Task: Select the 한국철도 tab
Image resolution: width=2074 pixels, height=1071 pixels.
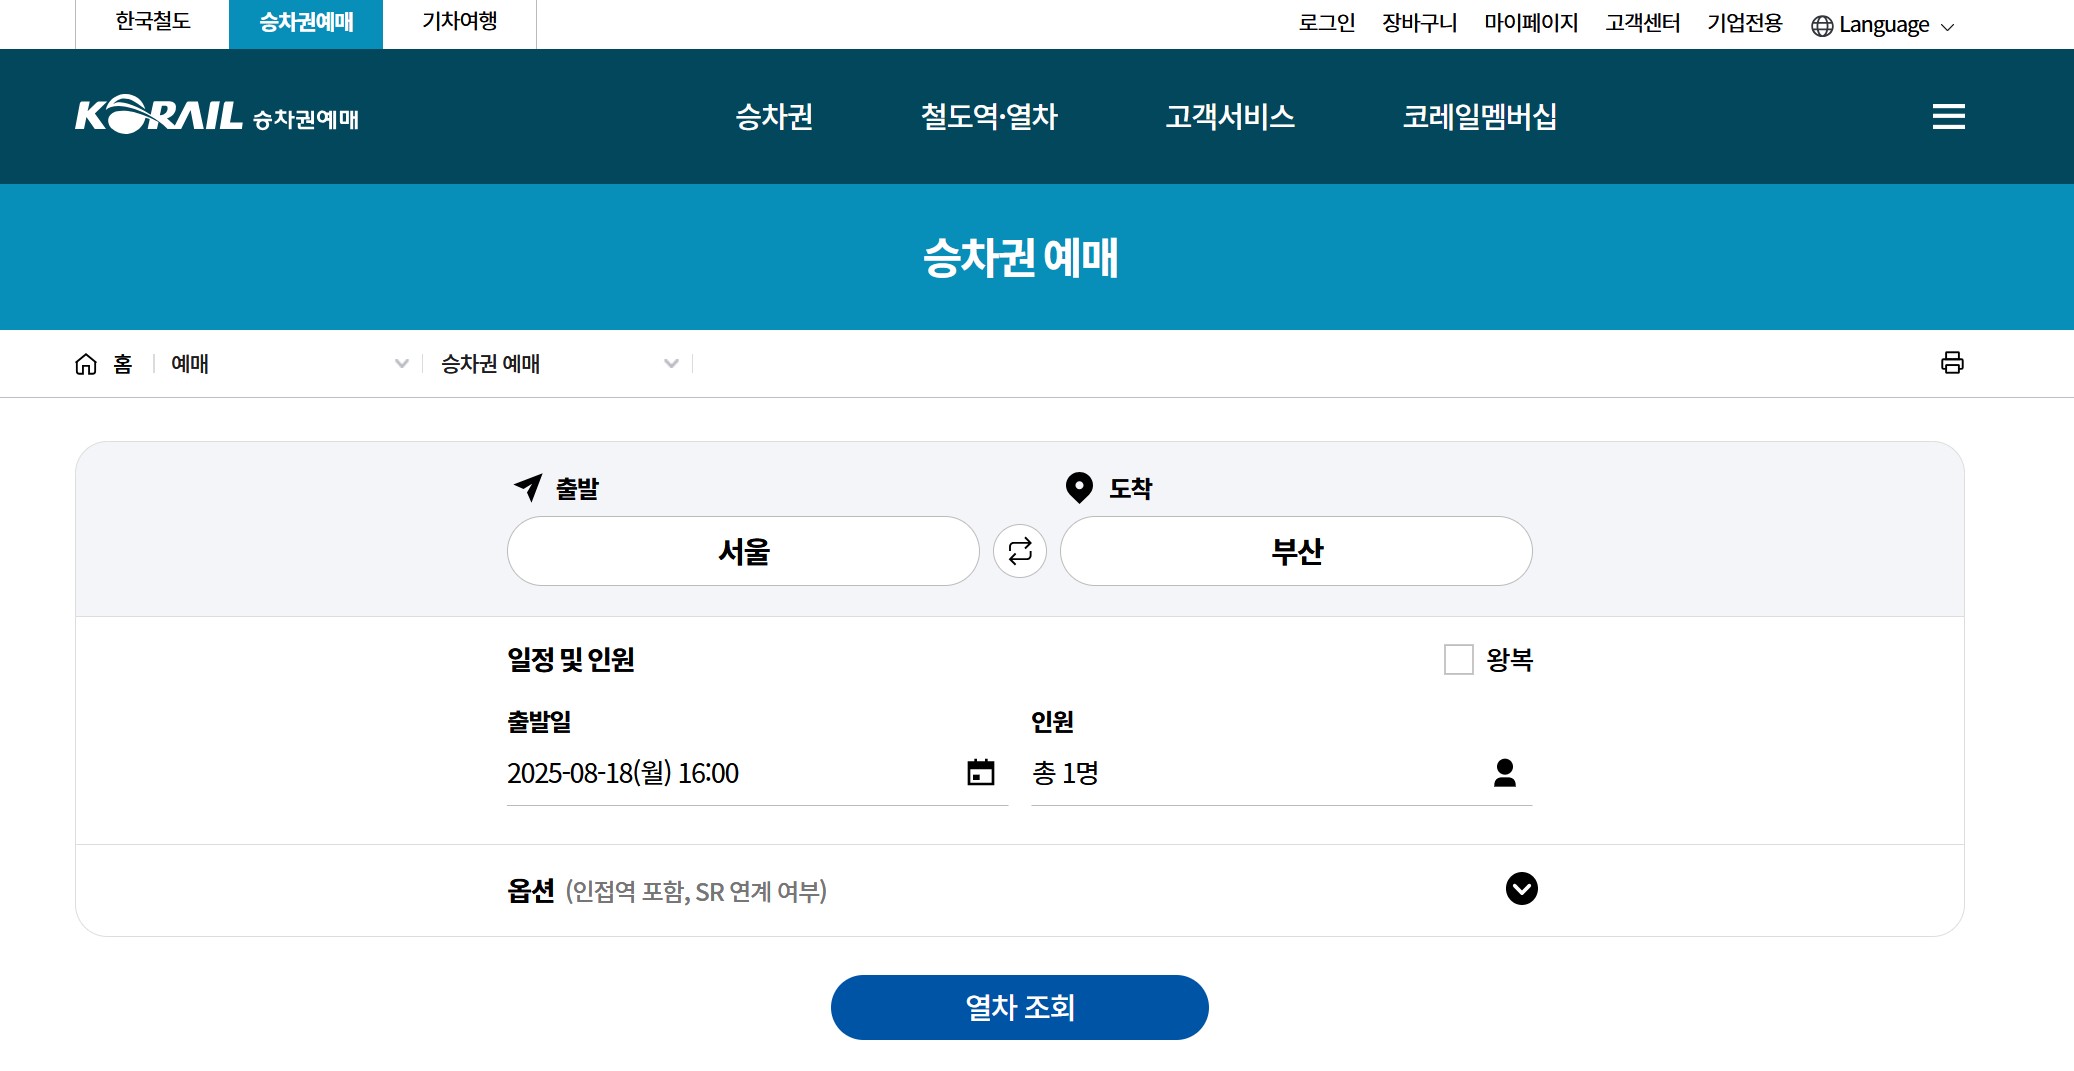Action: [x=153, y=22]
